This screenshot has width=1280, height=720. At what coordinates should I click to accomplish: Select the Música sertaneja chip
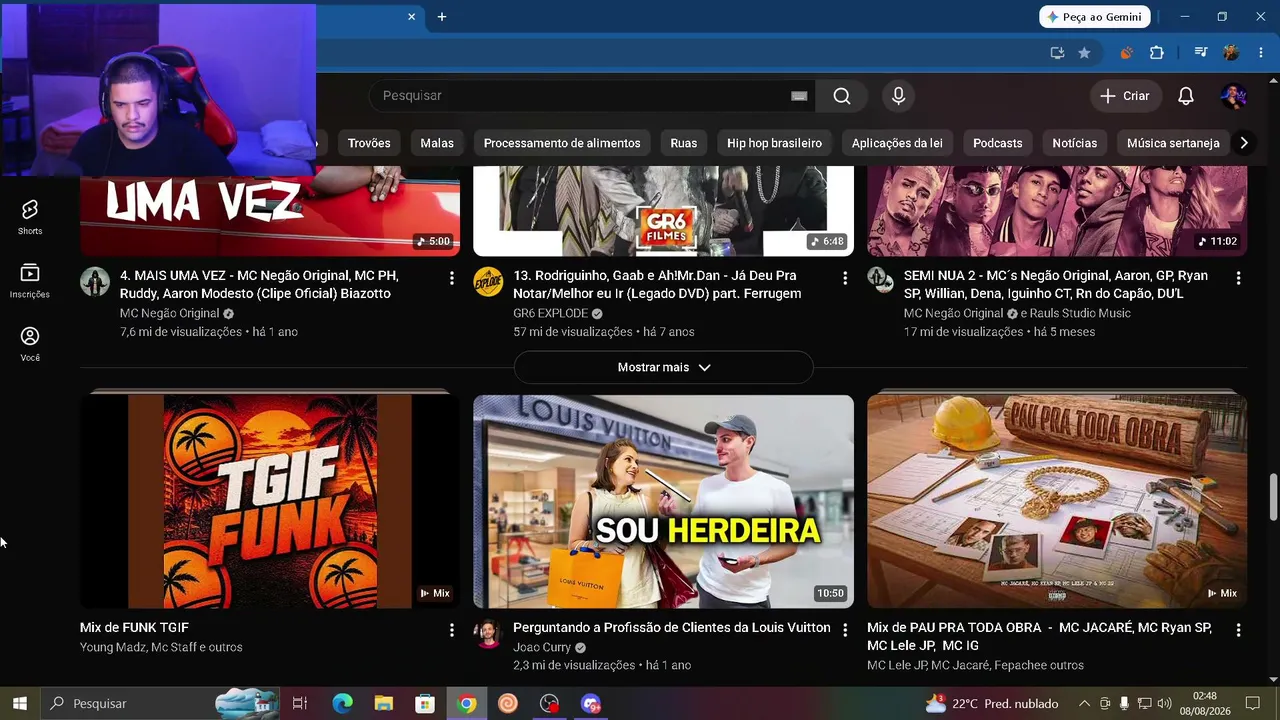[1173, 143]
